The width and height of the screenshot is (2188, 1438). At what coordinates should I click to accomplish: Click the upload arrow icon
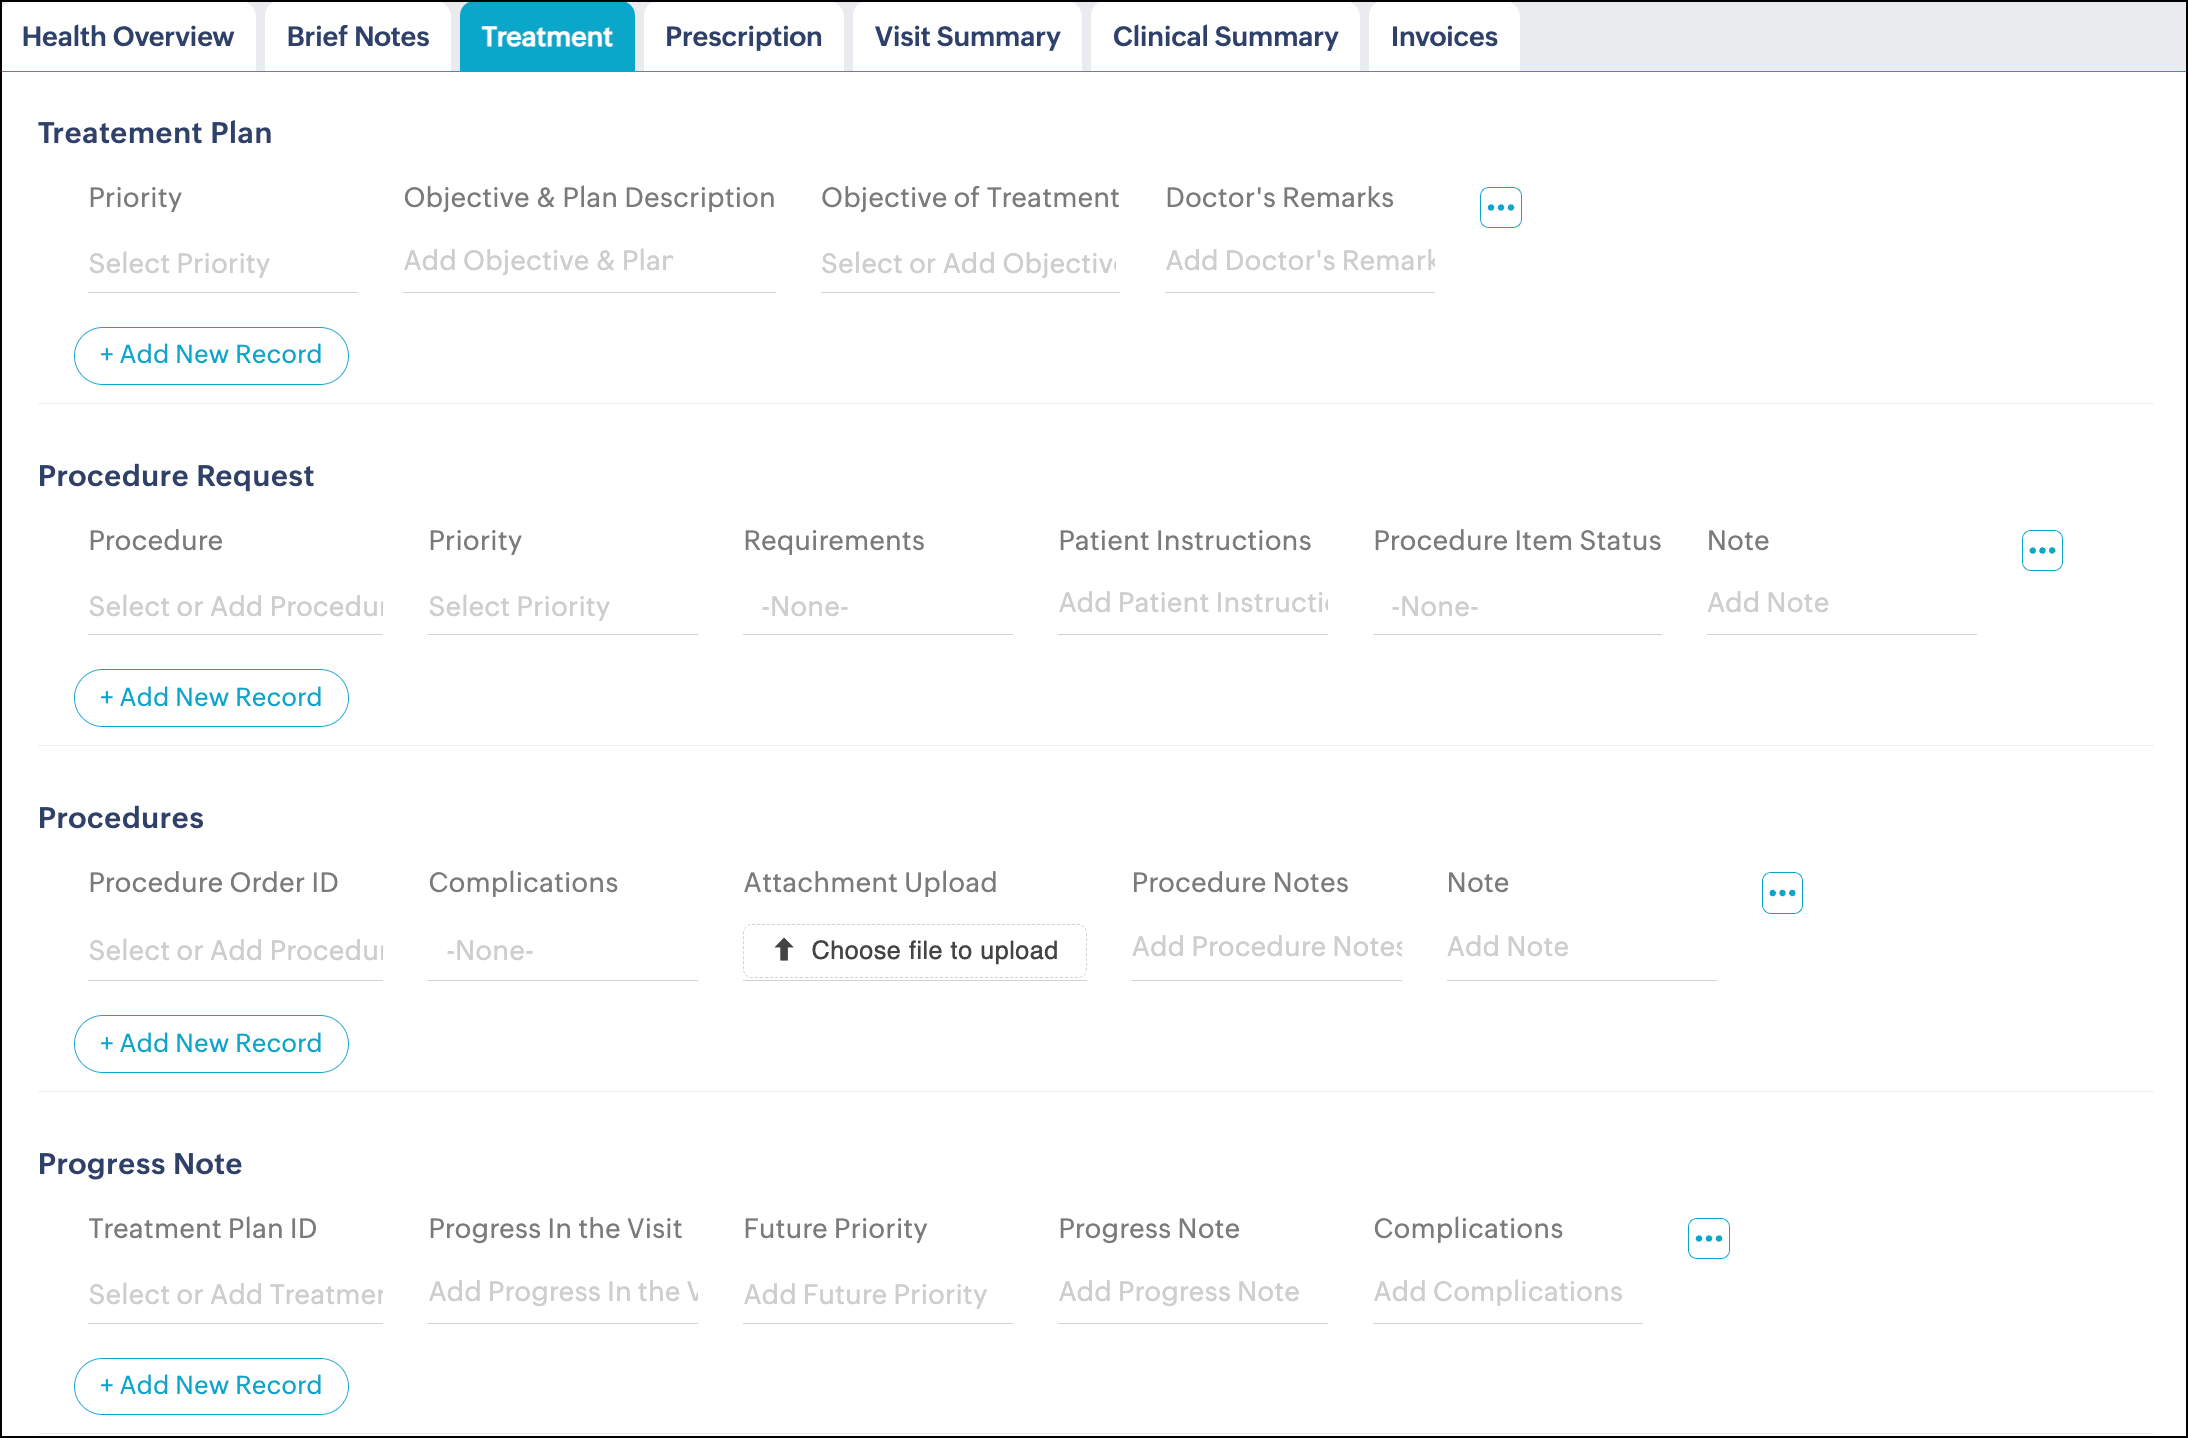784,950
